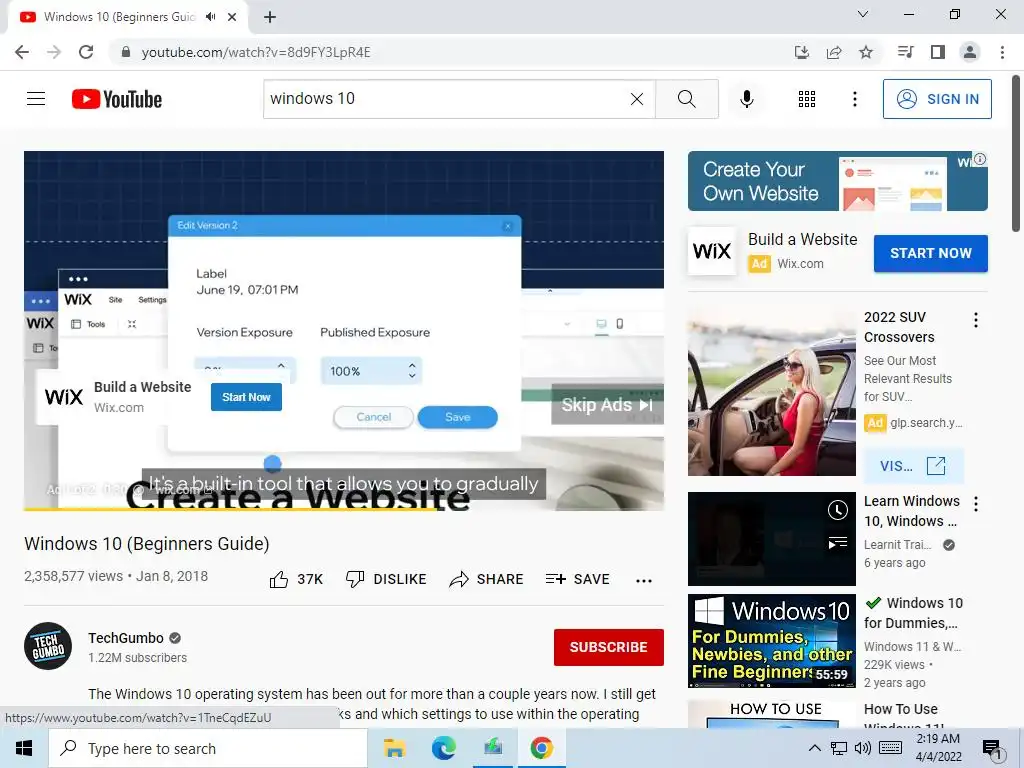Viewport: 1024px width, 768px height.
Task: Click the ad info icon on banner
Action: coord(980,159)
